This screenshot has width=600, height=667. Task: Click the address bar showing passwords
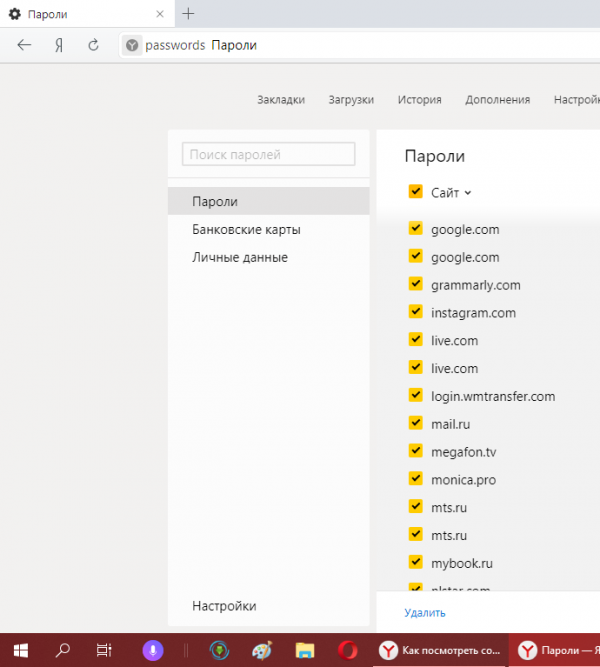360,45
